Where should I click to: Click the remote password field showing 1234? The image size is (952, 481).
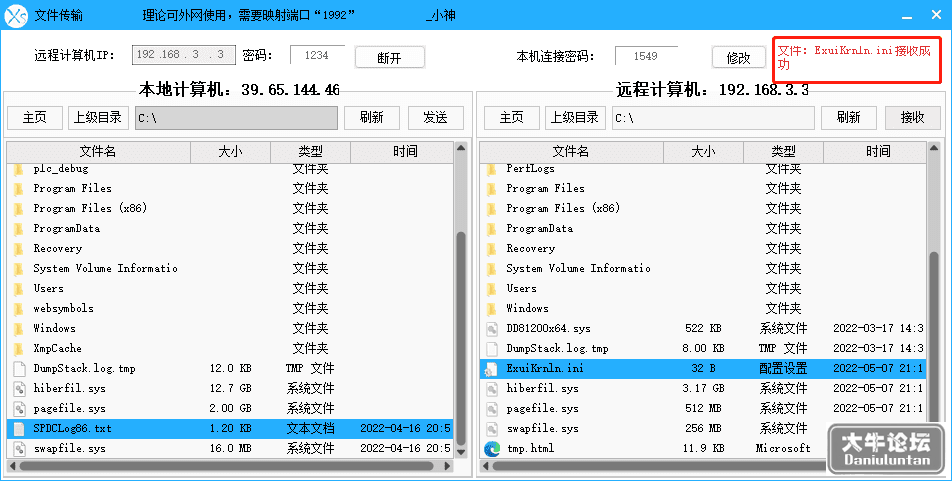click(317, 55)
